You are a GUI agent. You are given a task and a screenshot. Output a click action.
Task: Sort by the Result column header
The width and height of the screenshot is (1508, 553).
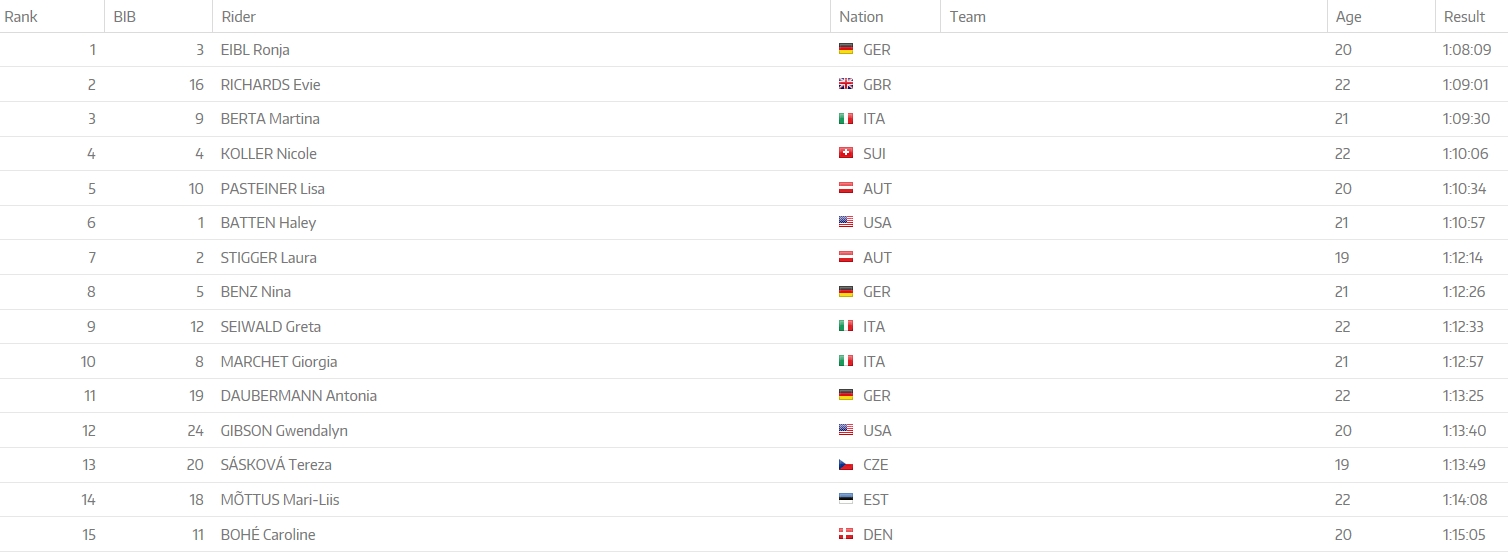[x=1464, y=17]
